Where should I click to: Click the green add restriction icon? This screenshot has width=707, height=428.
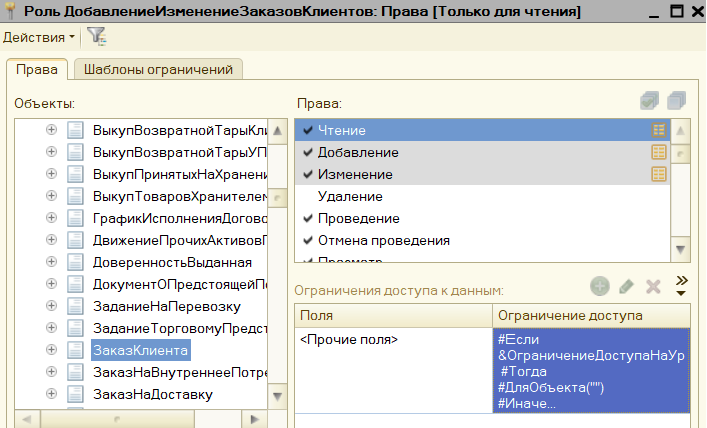600,286
